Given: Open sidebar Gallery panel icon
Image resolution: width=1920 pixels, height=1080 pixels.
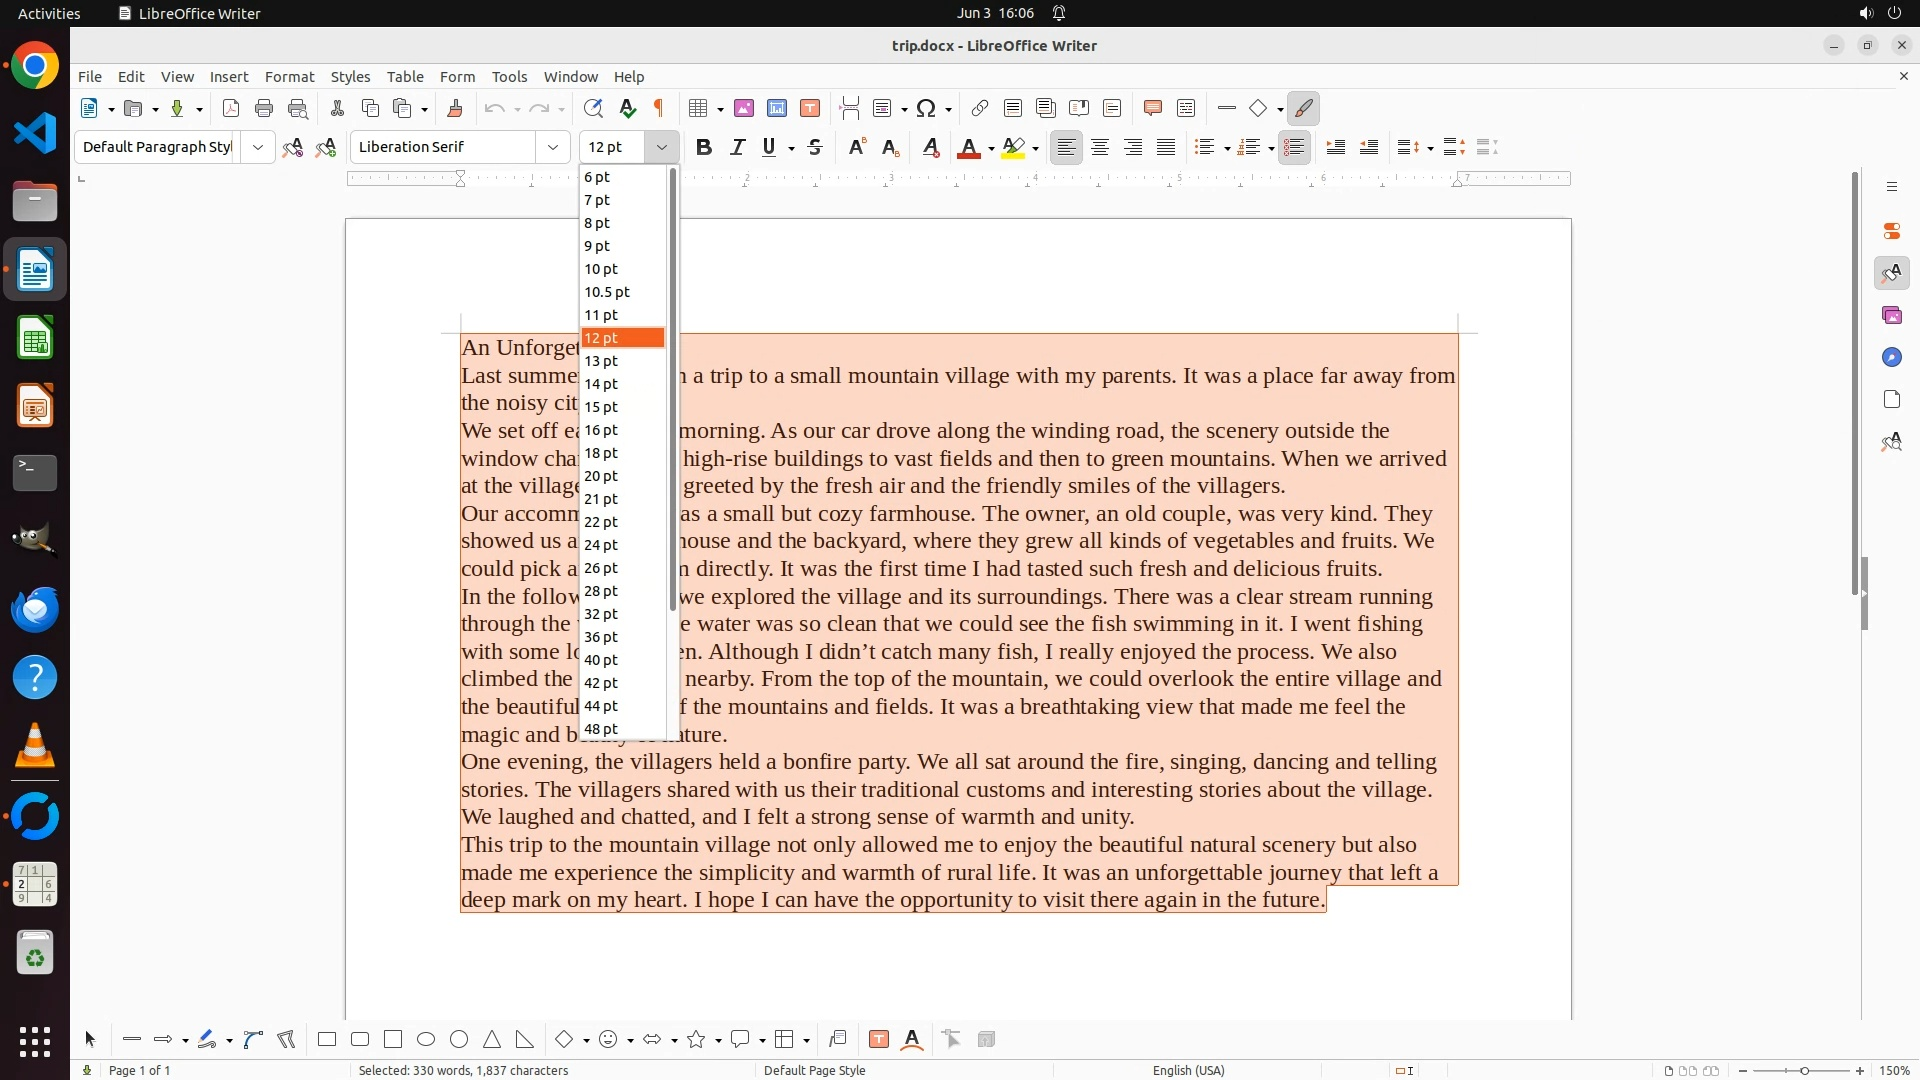Looking at the screenshot, I should (x=1891, y=315).
